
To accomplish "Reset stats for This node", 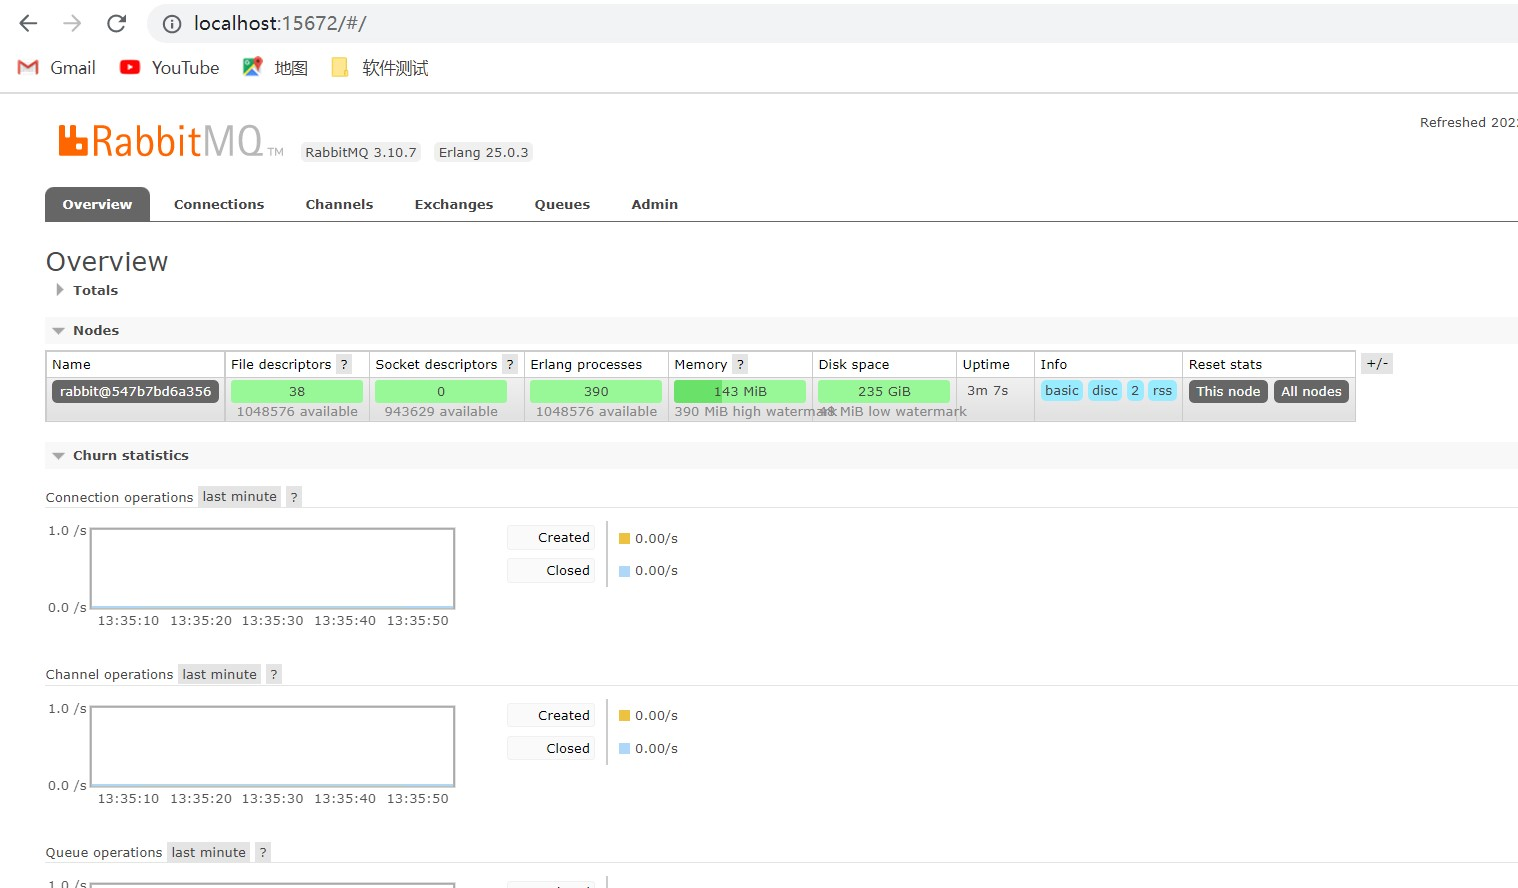I will [x=1228, y=391].
